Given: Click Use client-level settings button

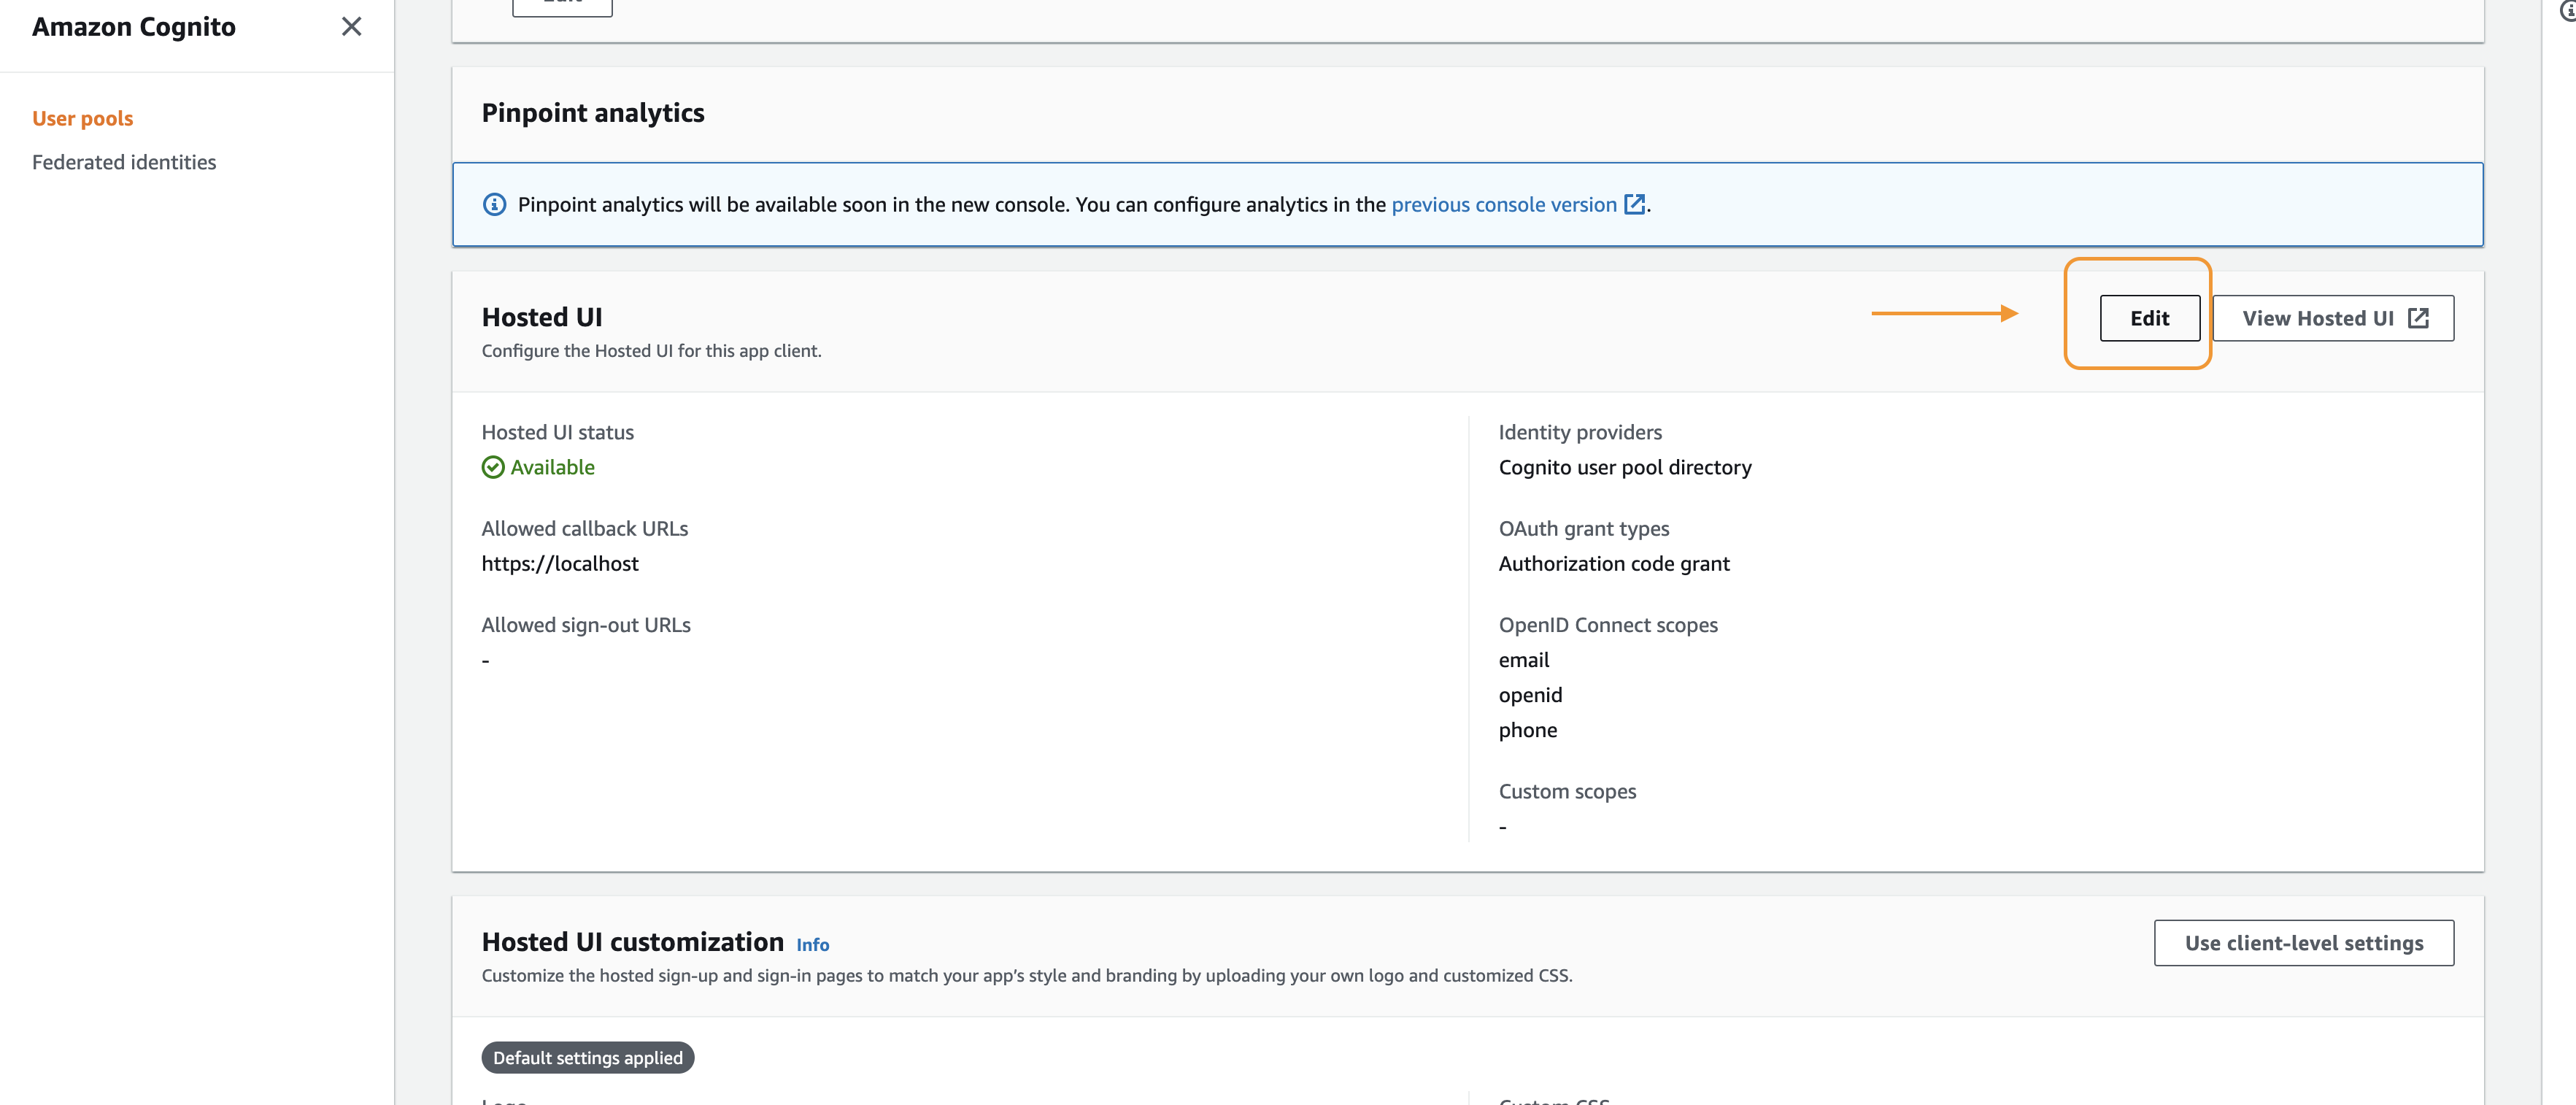Looking at the screenshot, I should 2303,943.
